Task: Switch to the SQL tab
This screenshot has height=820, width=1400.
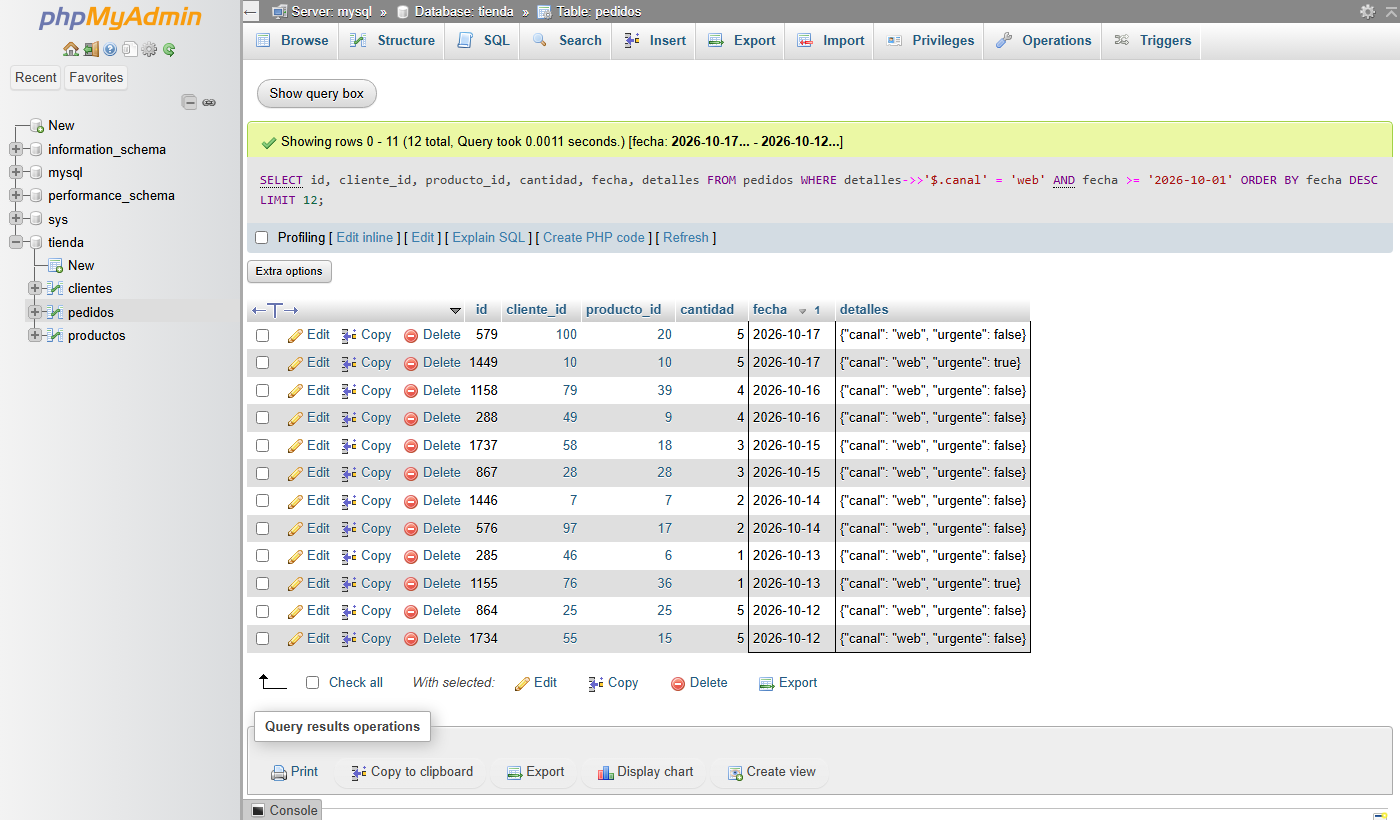Action: (x=484, y=41)
